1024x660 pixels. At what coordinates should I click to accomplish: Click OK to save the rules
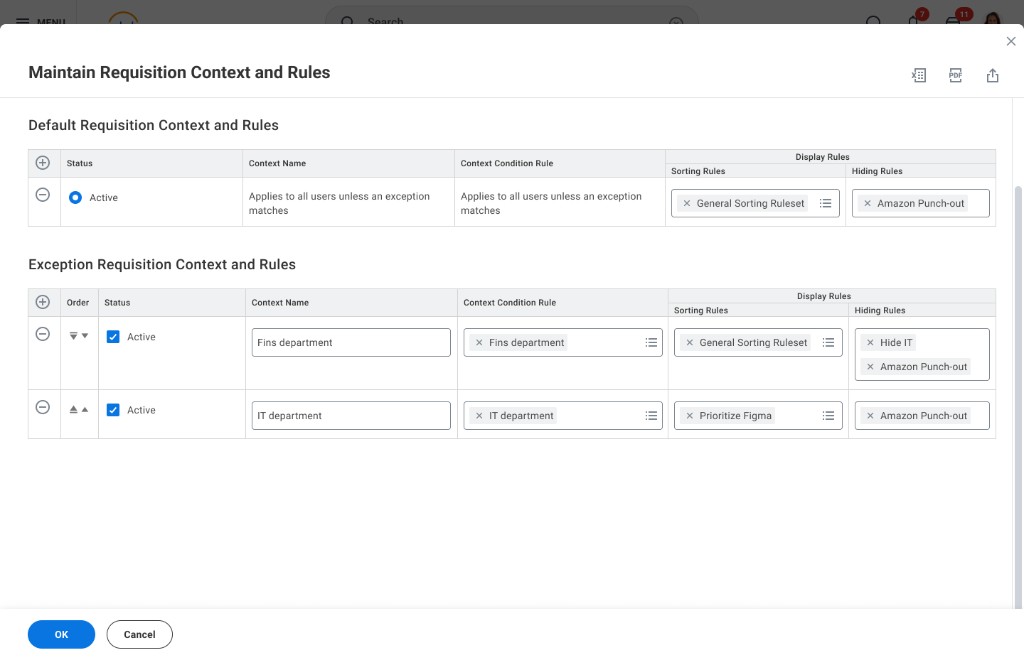coord(61,634)
